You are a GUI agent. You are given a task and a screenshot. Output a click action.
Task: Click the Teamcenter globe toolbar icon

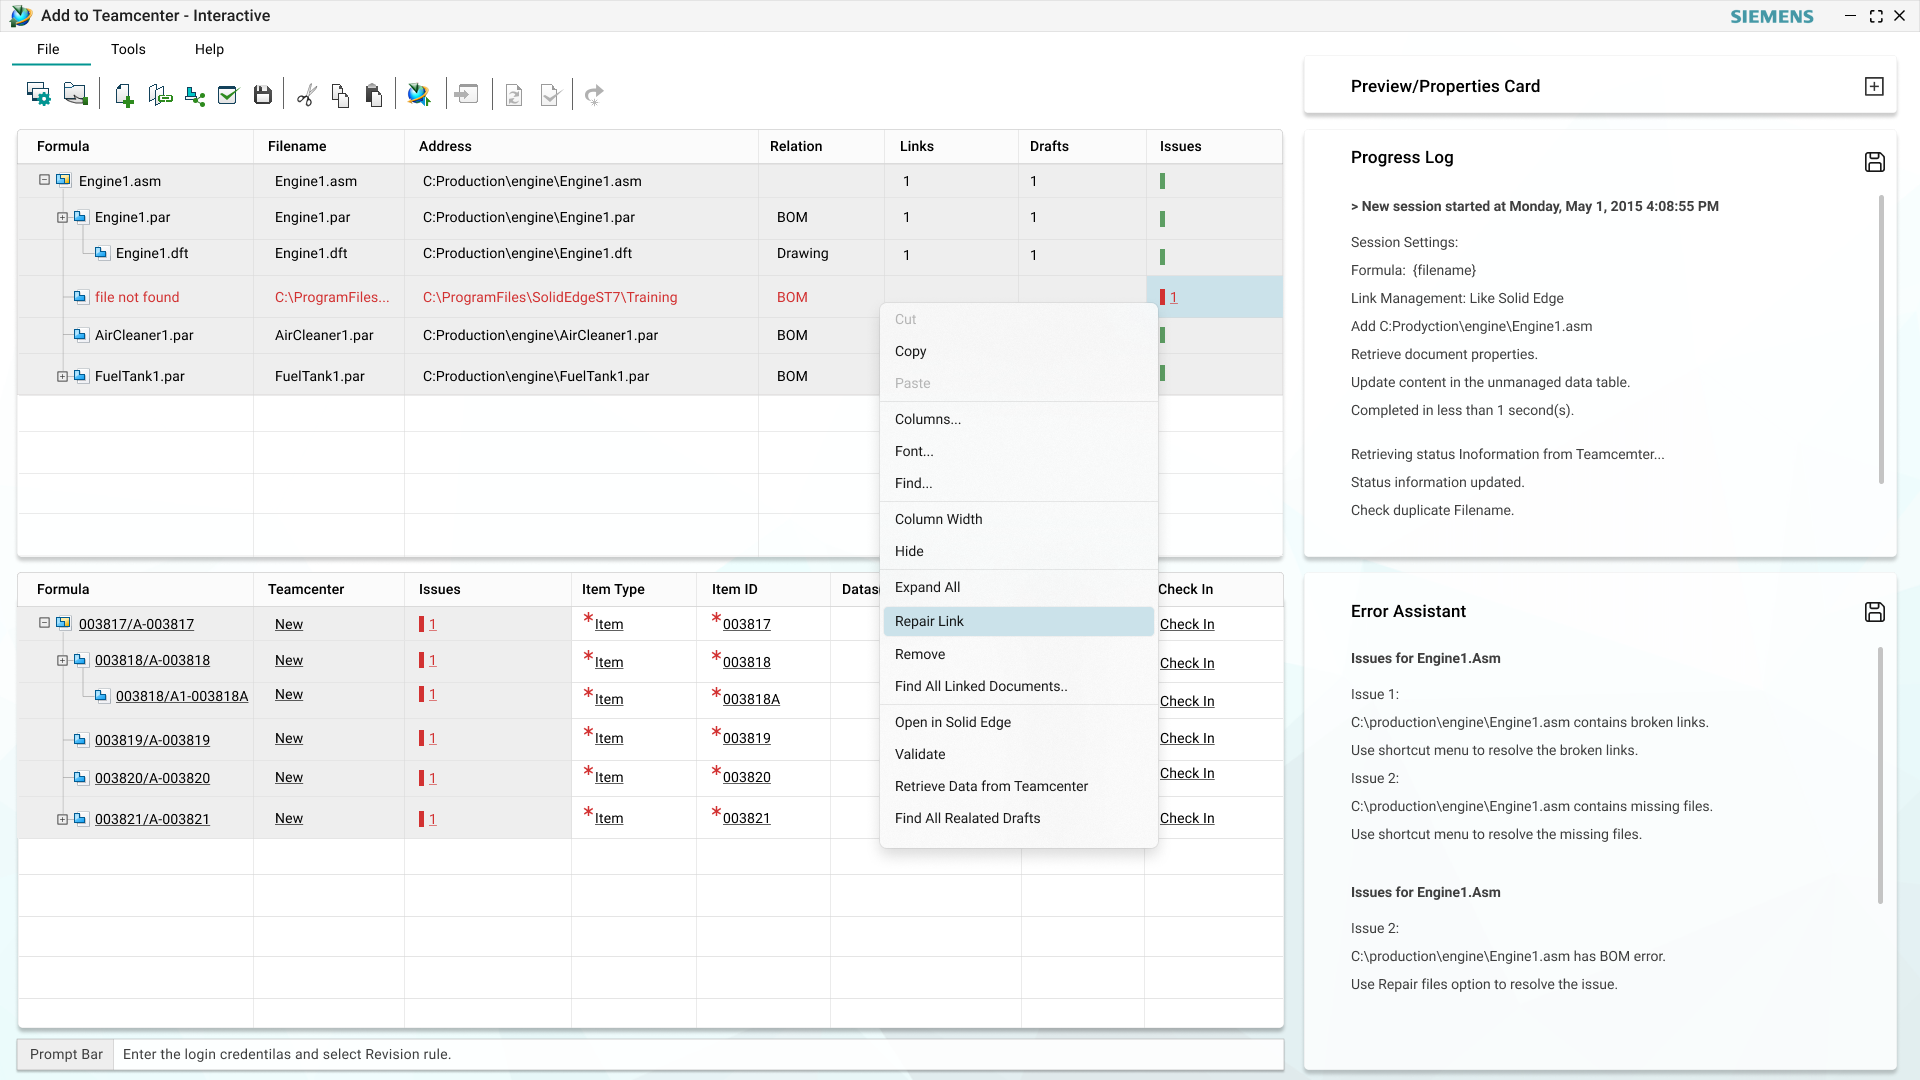pyautogui.click(x=419, y=95)
